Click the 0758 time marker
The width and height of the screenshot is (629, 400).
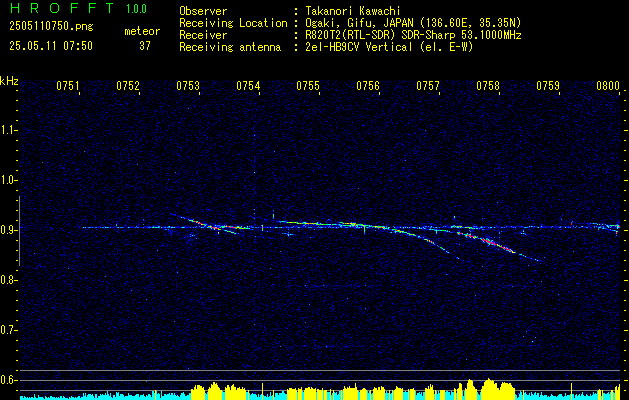(488, 86)
